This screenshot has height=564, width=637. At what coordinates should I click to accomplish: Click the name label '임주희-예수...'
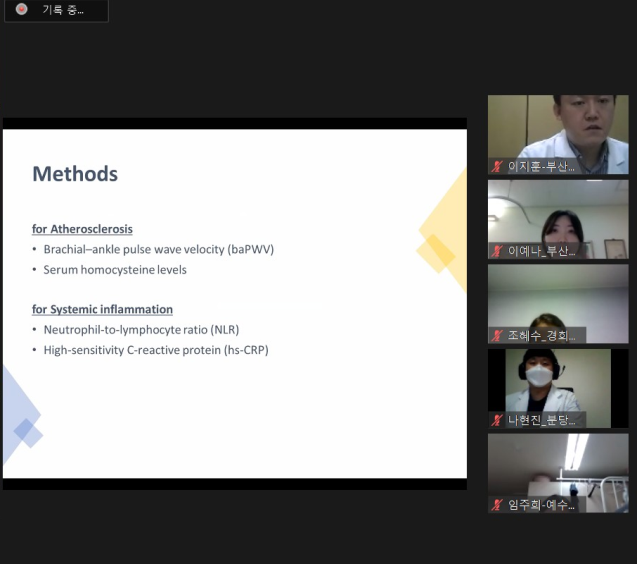(542, 505)
